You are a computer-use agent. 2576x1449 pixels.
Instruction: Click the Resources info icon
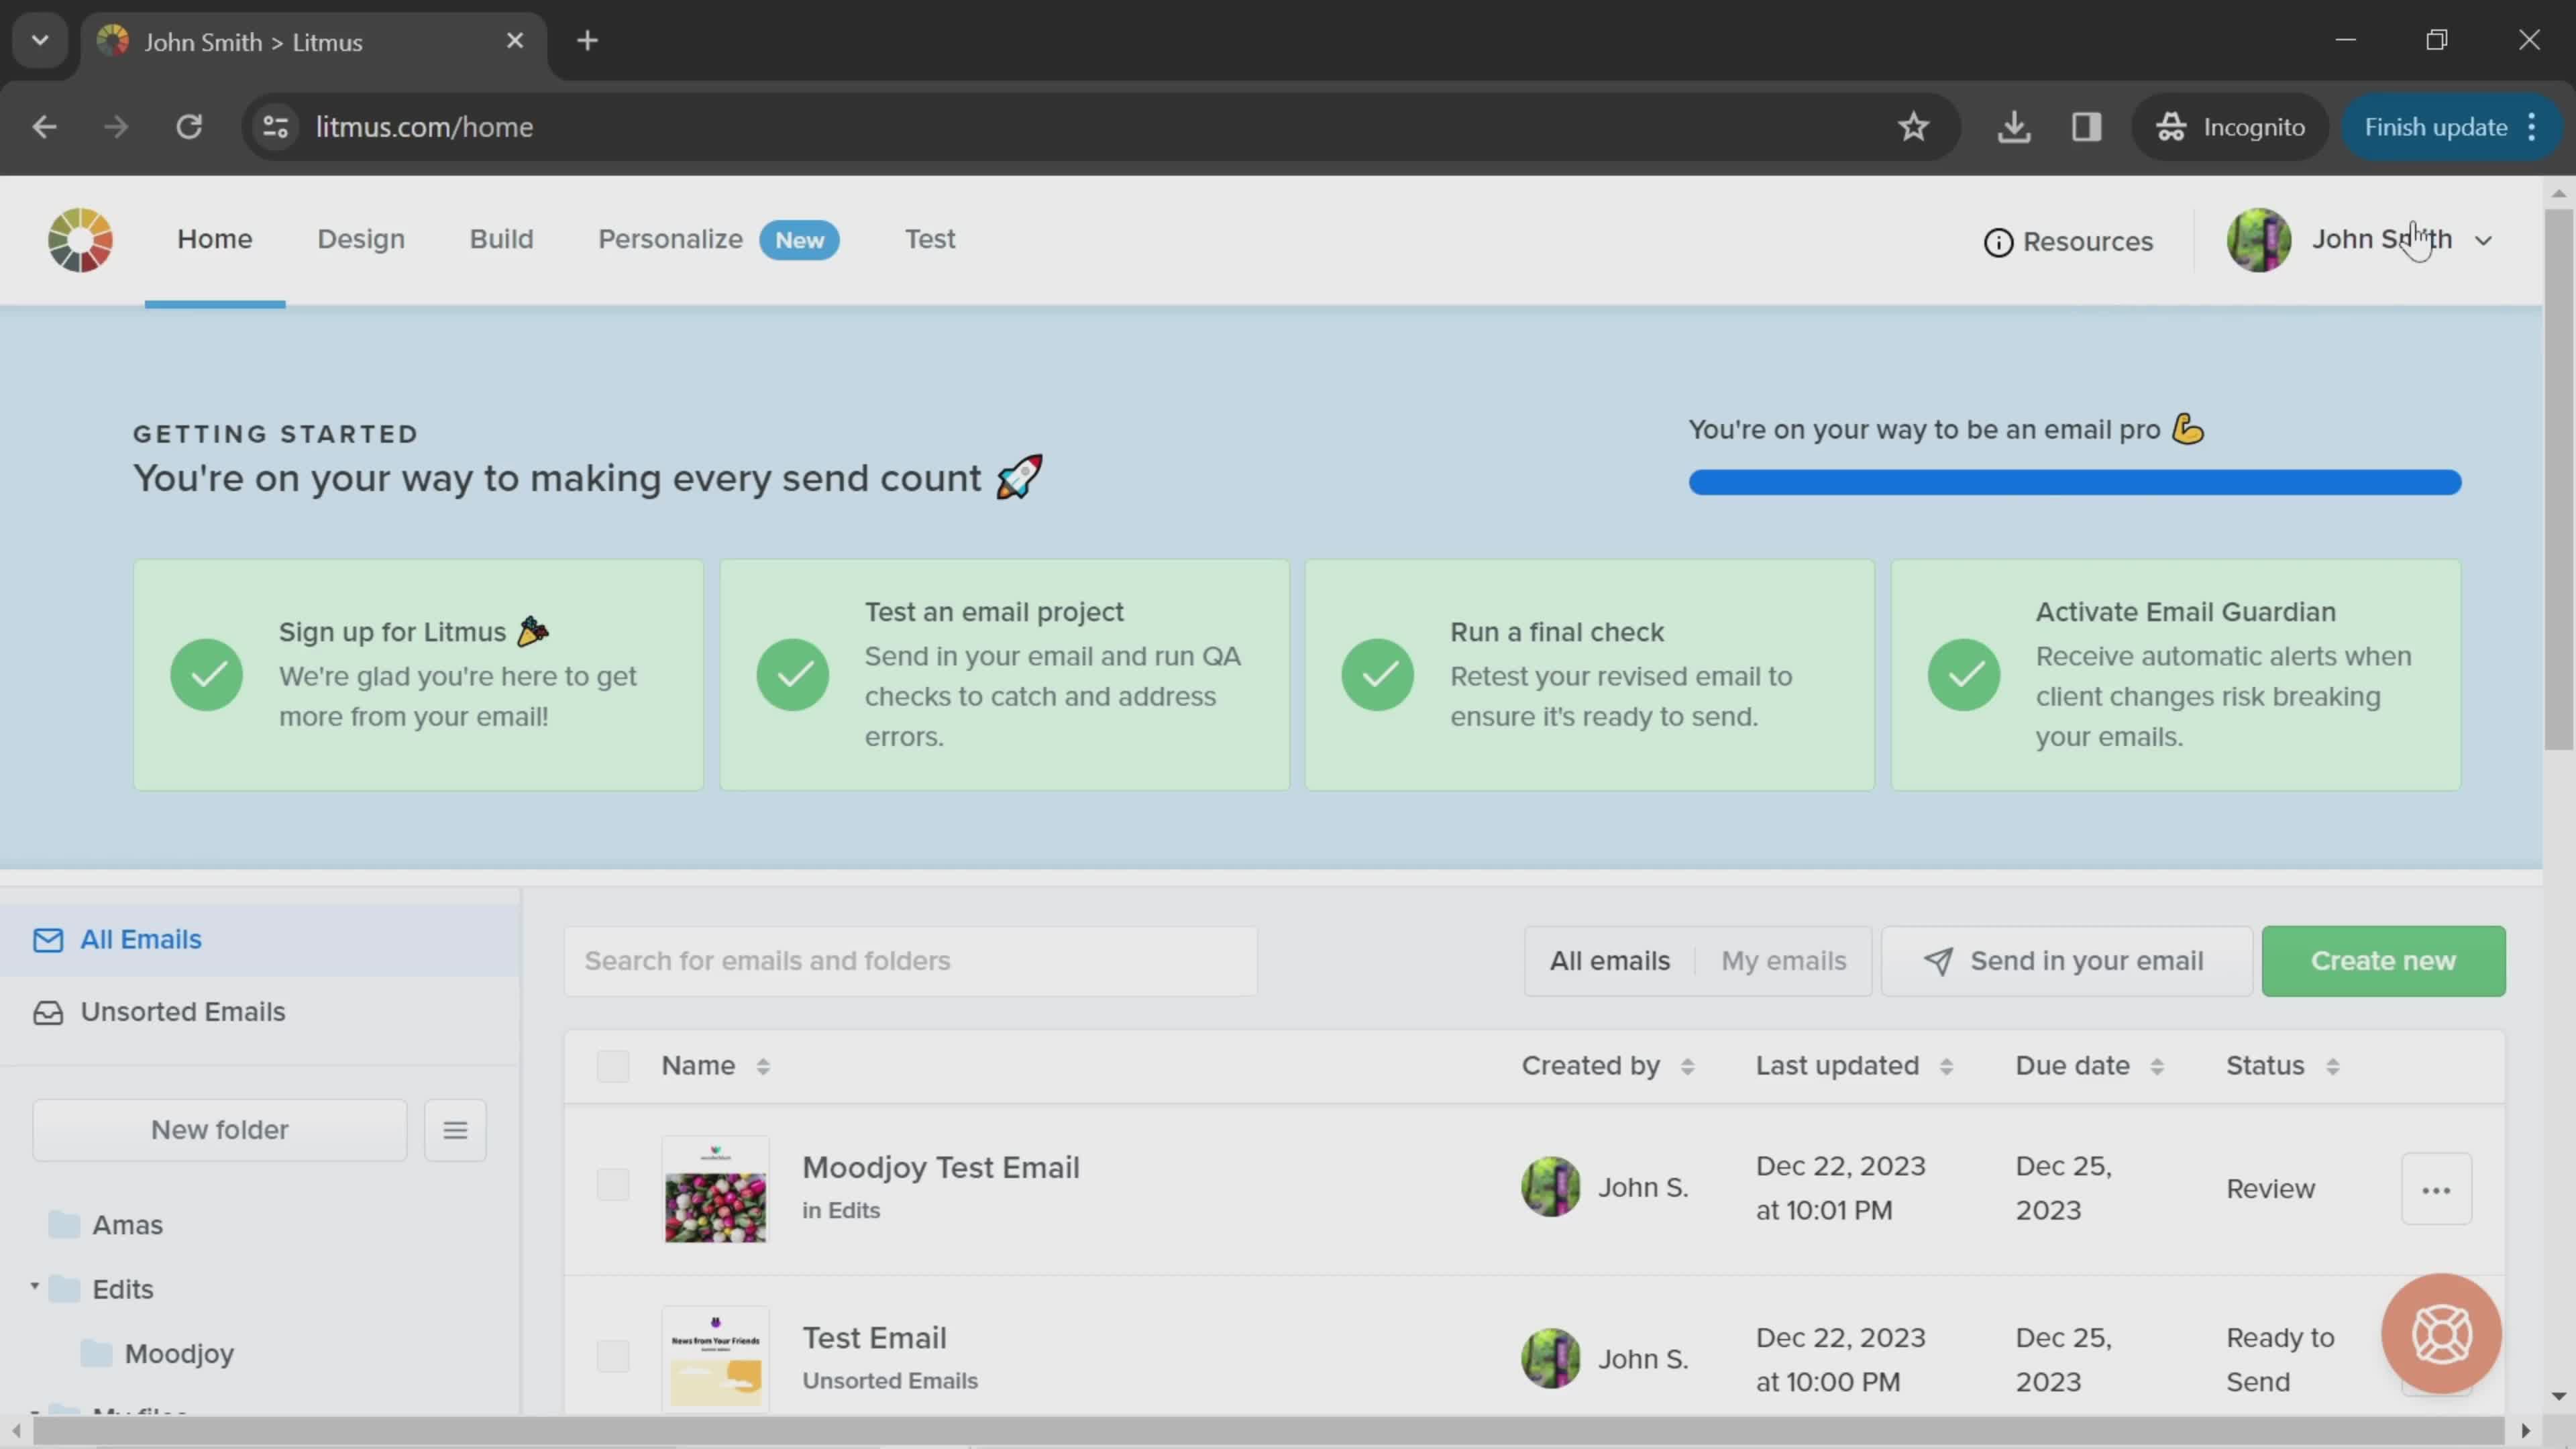[1998, 242]
